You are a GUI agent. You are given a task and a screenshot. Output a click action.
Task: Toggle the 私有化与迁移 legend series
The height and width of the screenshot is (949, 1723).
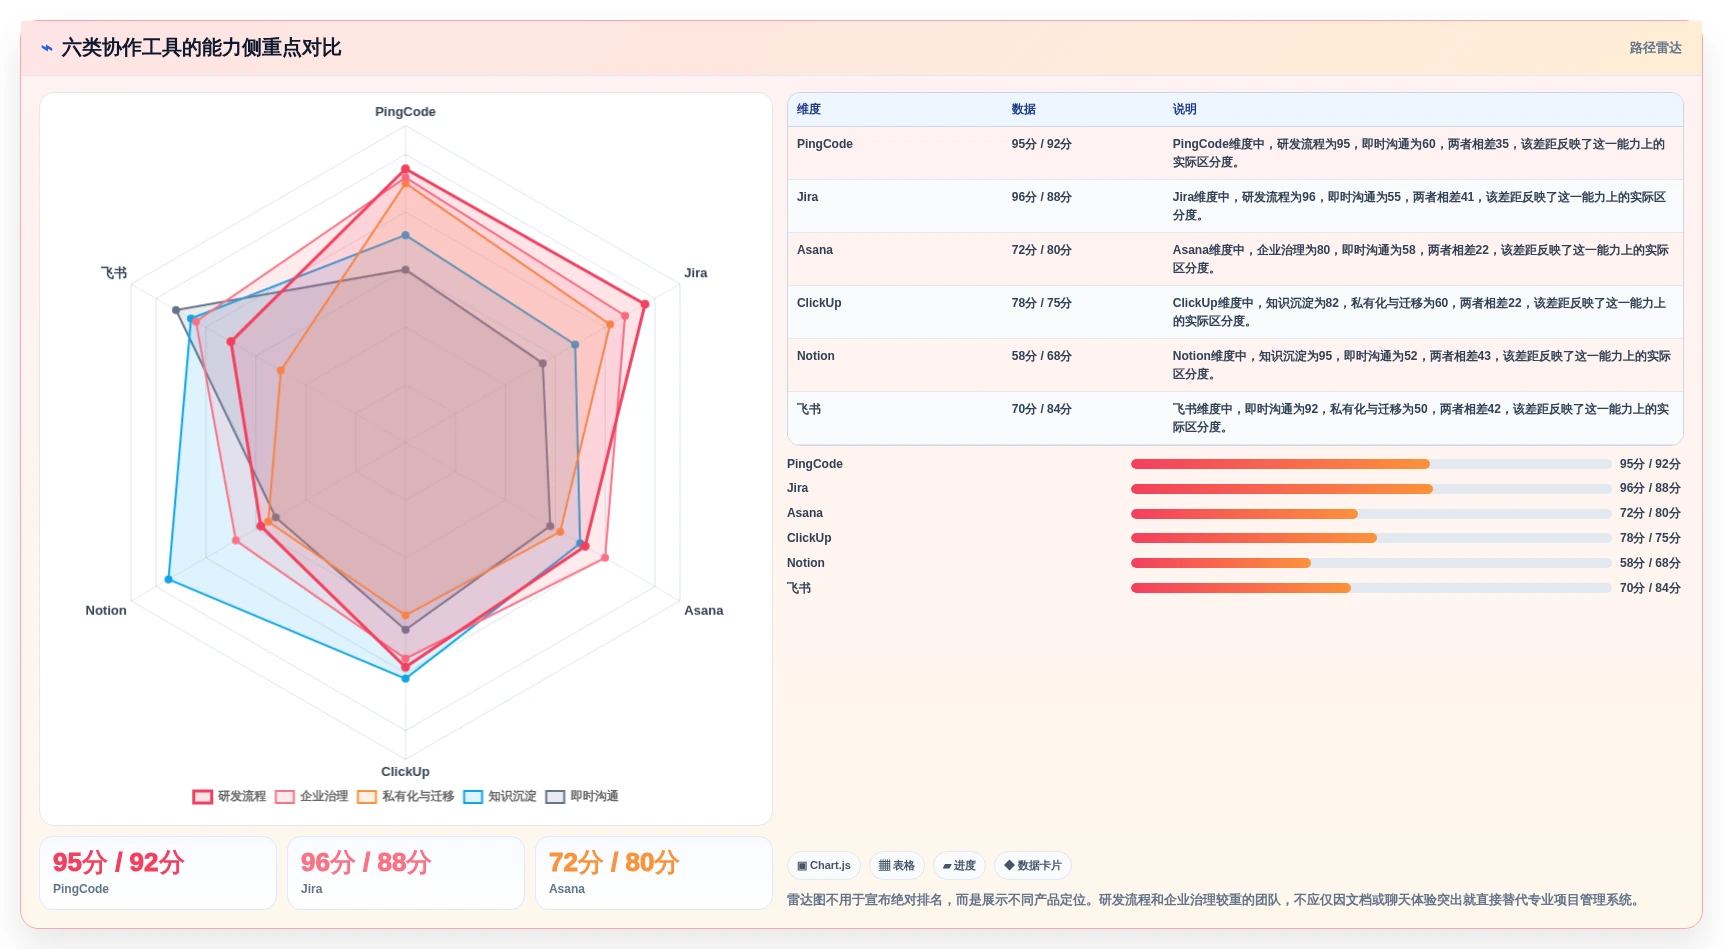coord(405,797)
